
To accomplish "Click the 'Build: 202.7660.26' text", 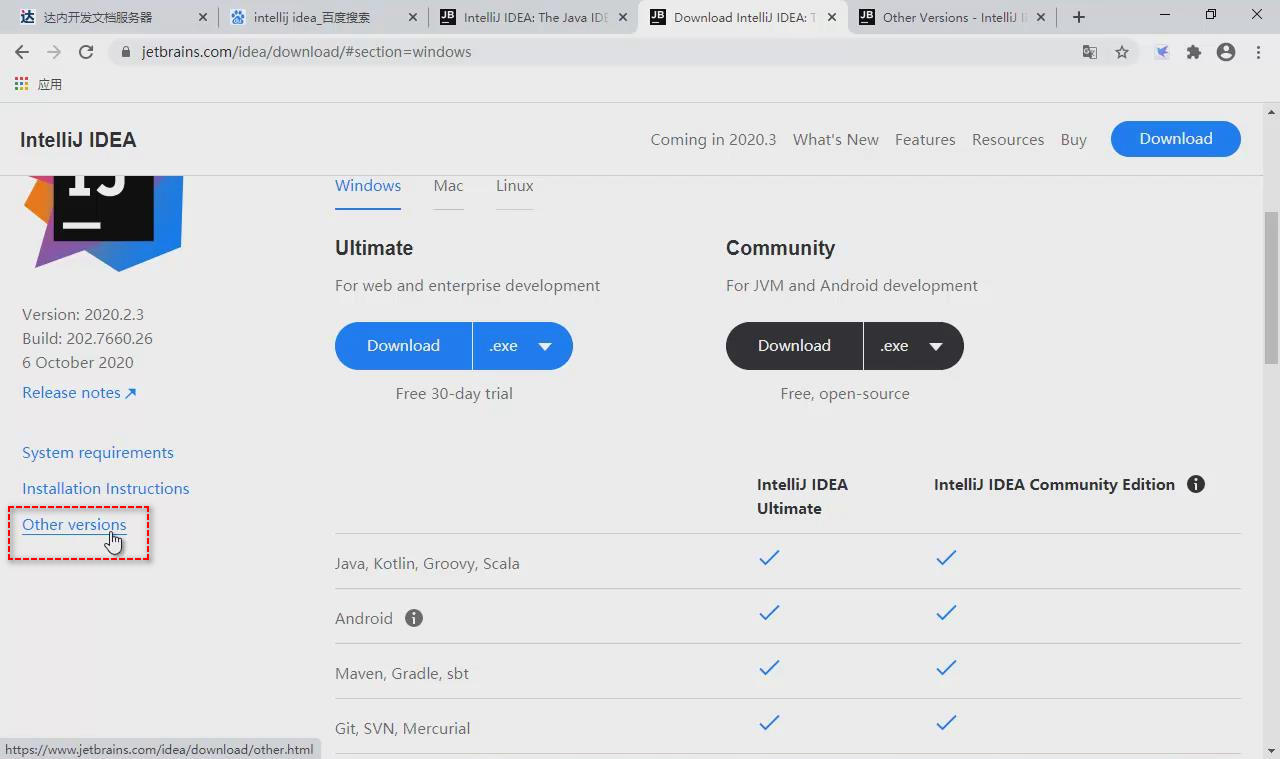I will (87, 339).
